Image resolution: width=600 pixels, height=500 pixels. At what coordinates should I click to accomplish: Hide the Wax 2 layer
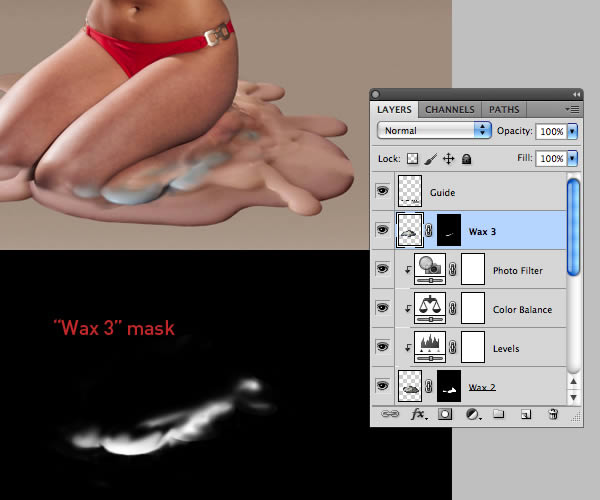coord(382,385)
